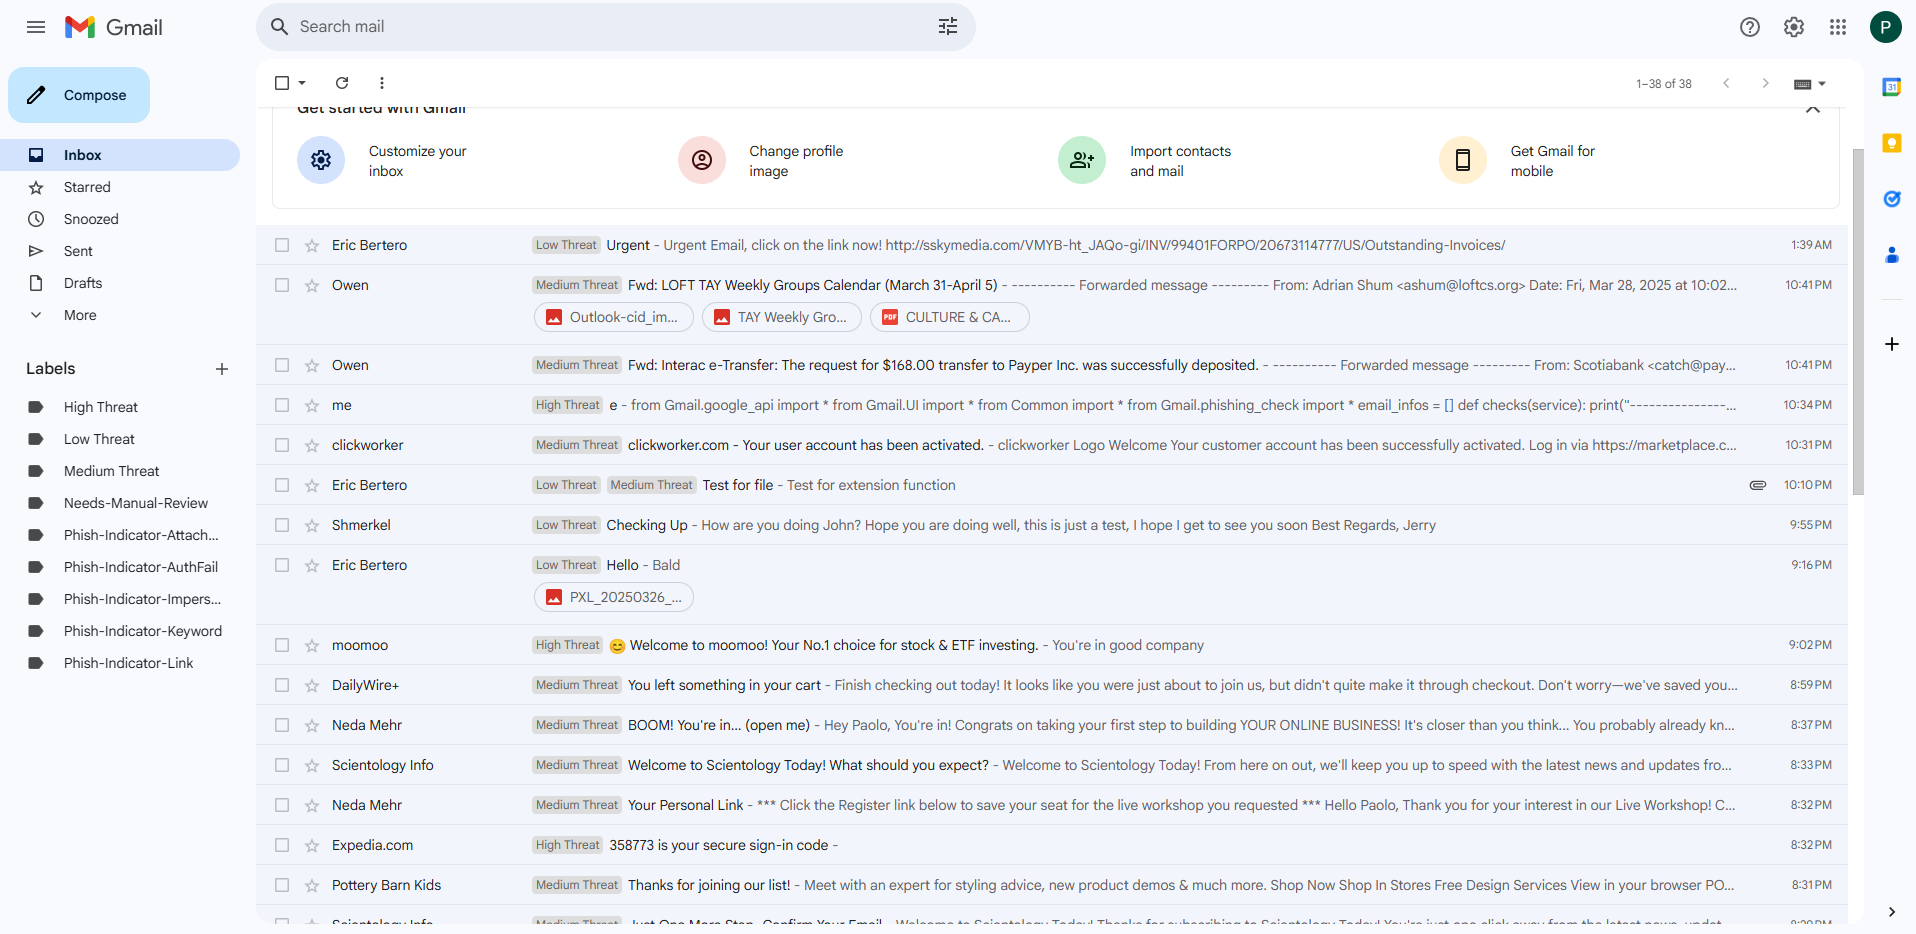The width and height of the screenshot is (1916, 934).
Task: Open Google Calendar side panel icon
Action: 1892,87
